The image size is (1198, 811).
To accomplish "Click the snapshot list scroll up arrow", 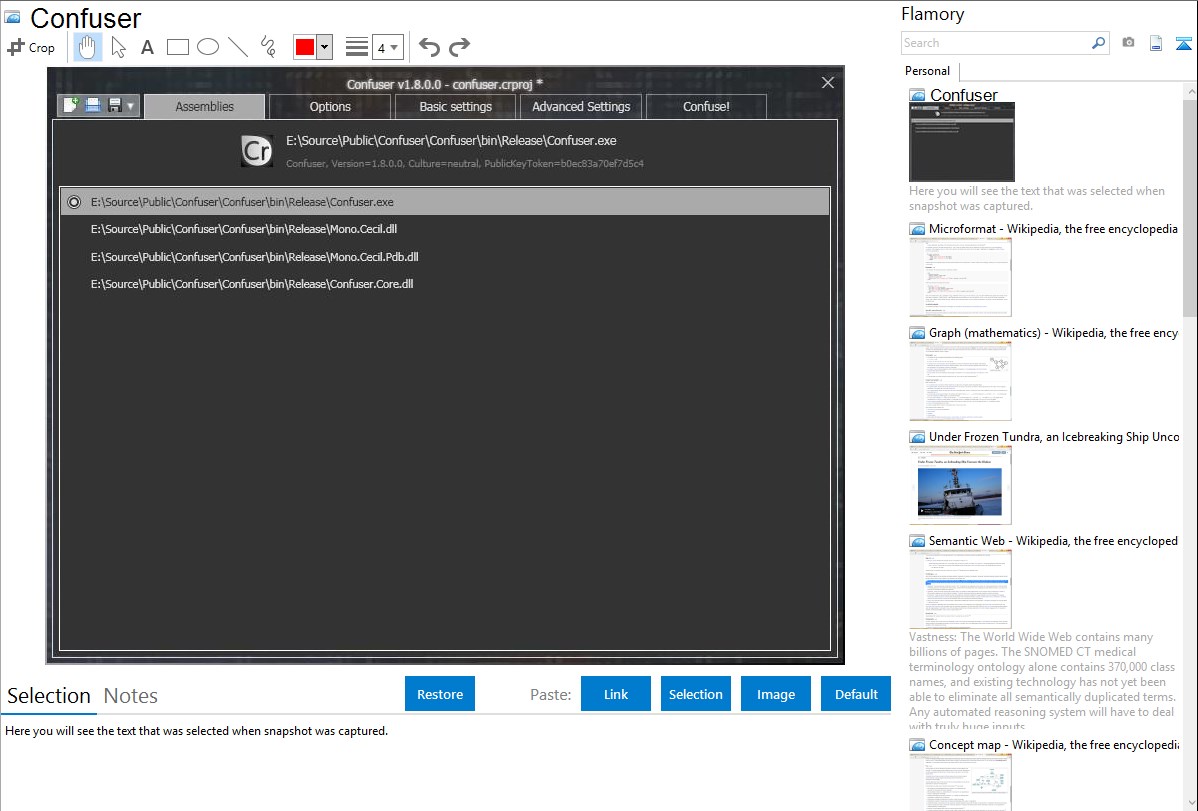I will (1190, 91).
